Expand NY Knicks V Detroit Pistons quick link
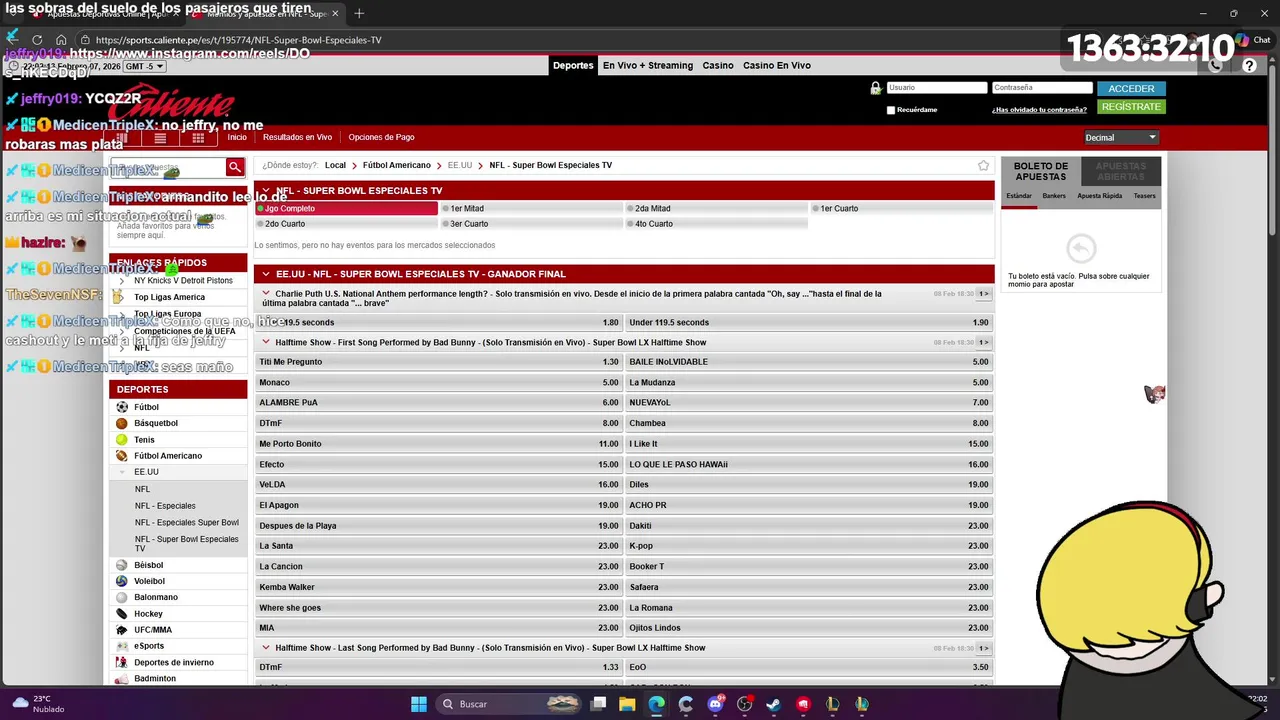1280x720 pixels. point(122,281)
